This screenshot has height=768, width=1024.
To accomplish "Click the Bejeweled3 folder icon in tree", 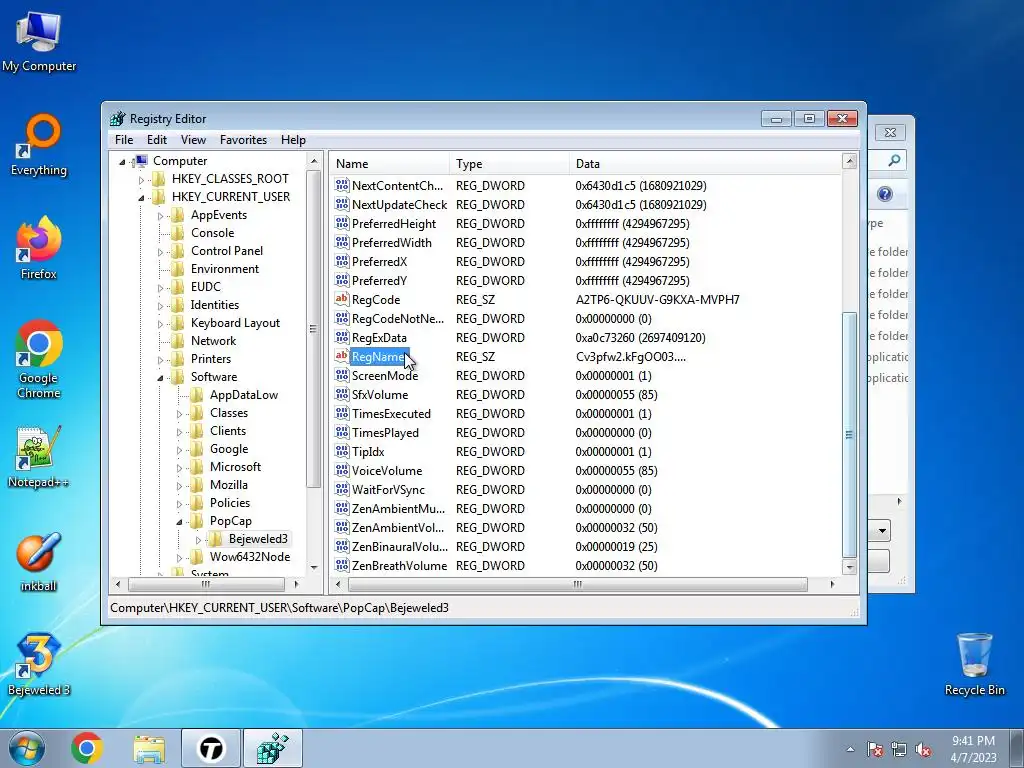I will coord(216,539).
